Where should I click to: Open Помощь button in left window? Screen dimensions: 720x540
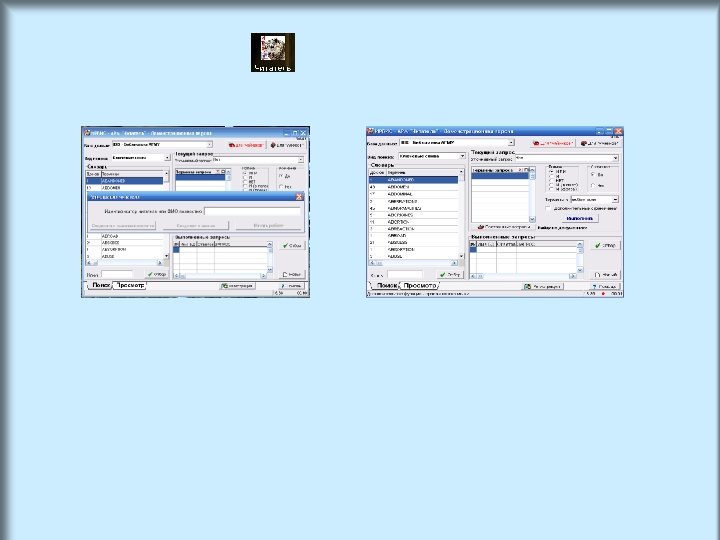[x=291, y=286]
